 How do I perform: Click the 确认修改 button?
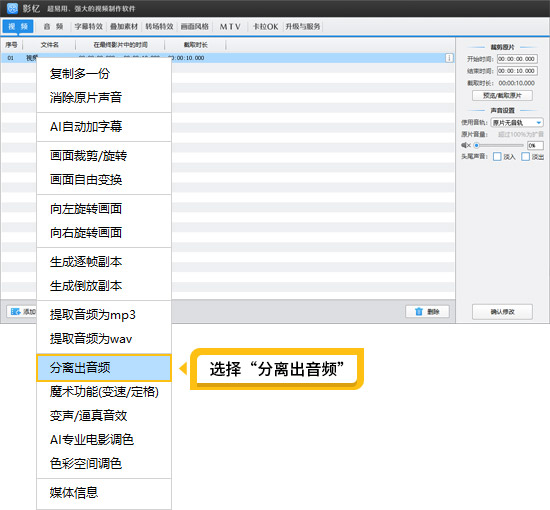502,312
